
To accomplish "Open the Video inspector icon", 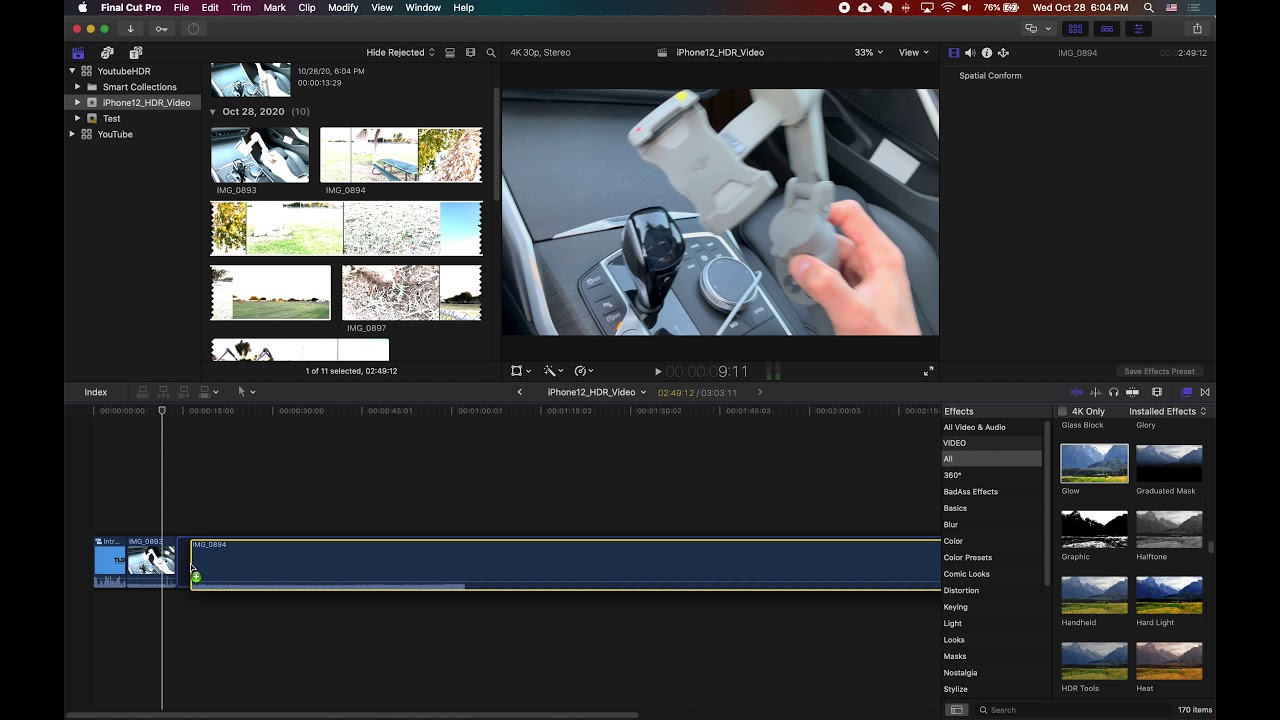I will [953, 53].
